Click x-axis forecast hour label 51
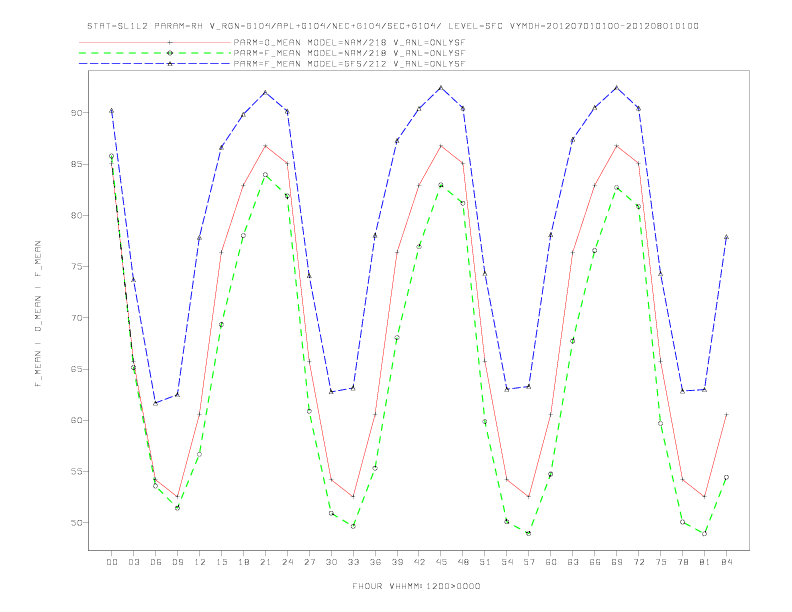 [x=485, y=562]
